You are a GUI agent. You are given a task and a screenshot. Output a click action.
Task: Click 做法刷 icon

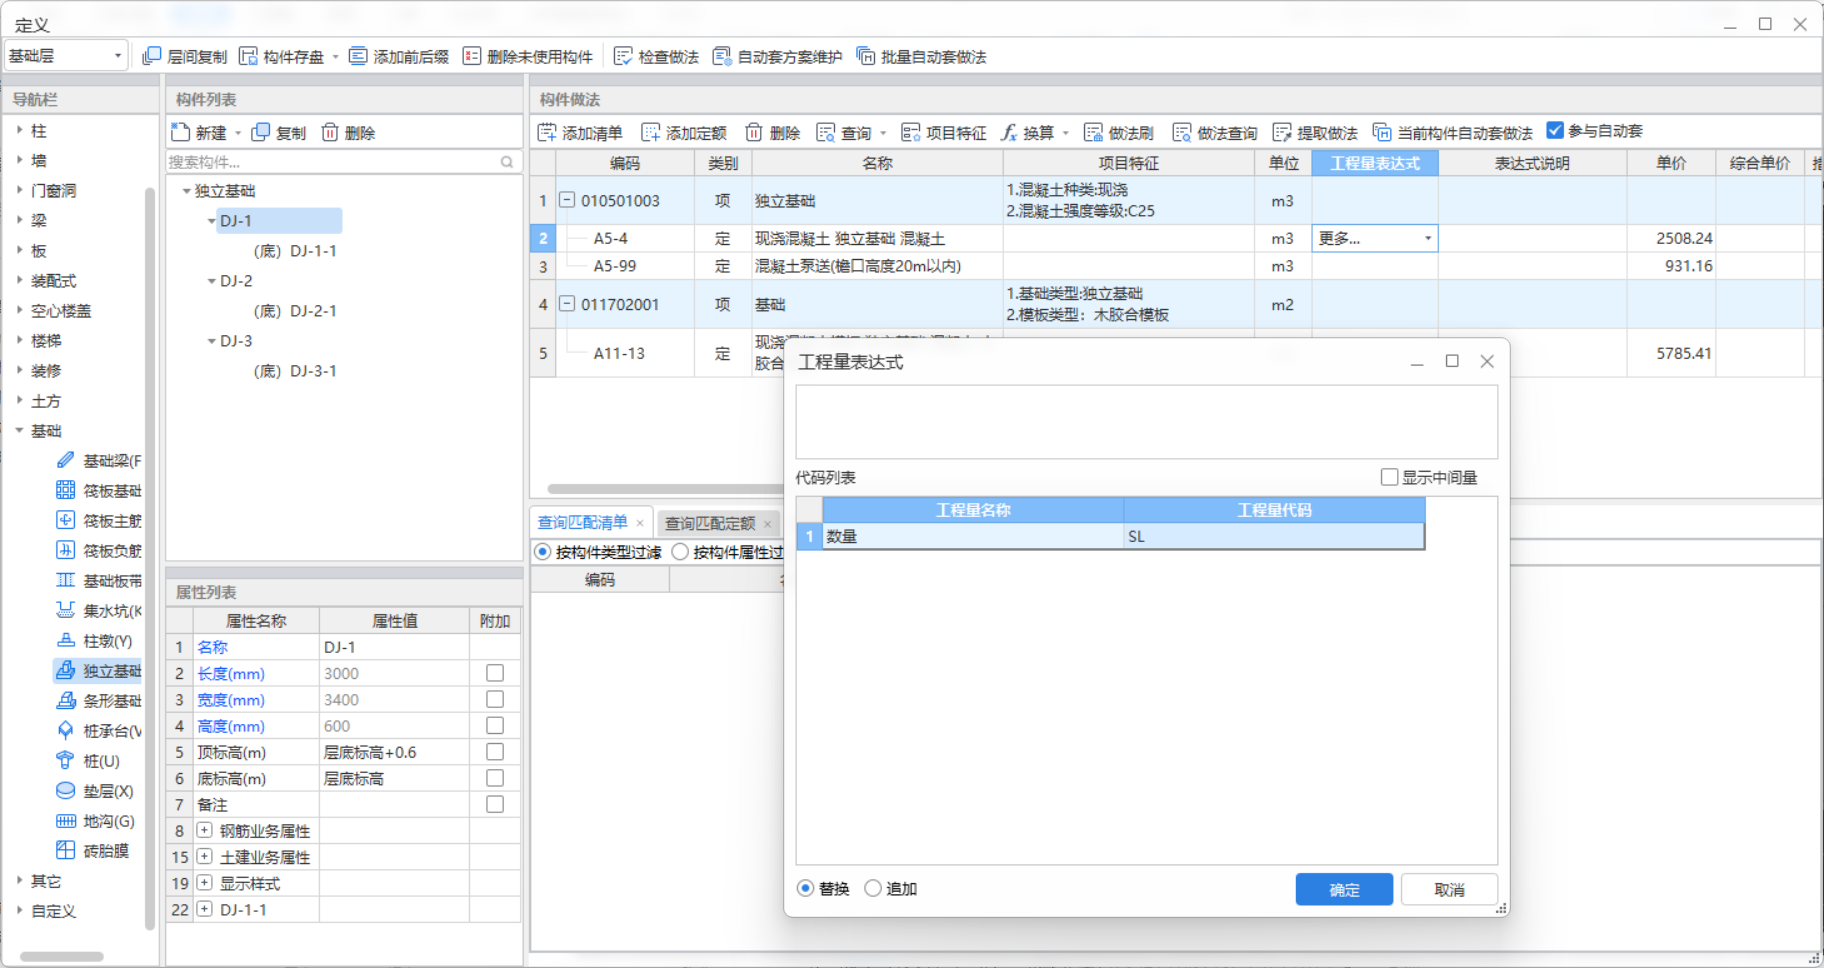[1094, 132]
